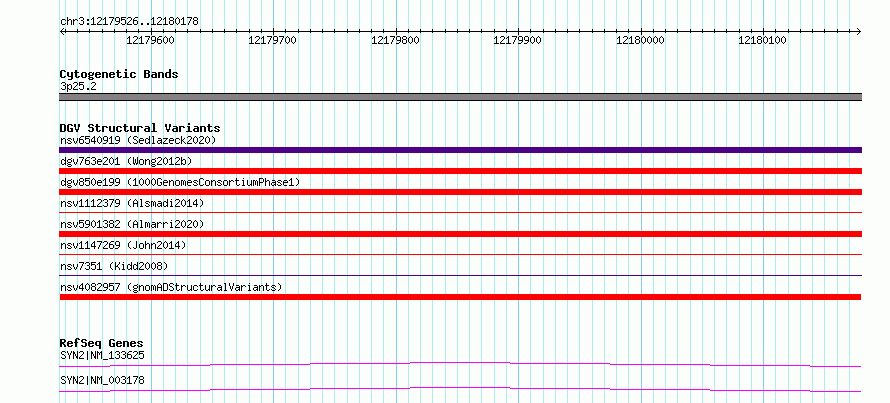
Task: Open nsv4082957 (gnomADStructuralVariants) variant label
Action: [171, 287]
